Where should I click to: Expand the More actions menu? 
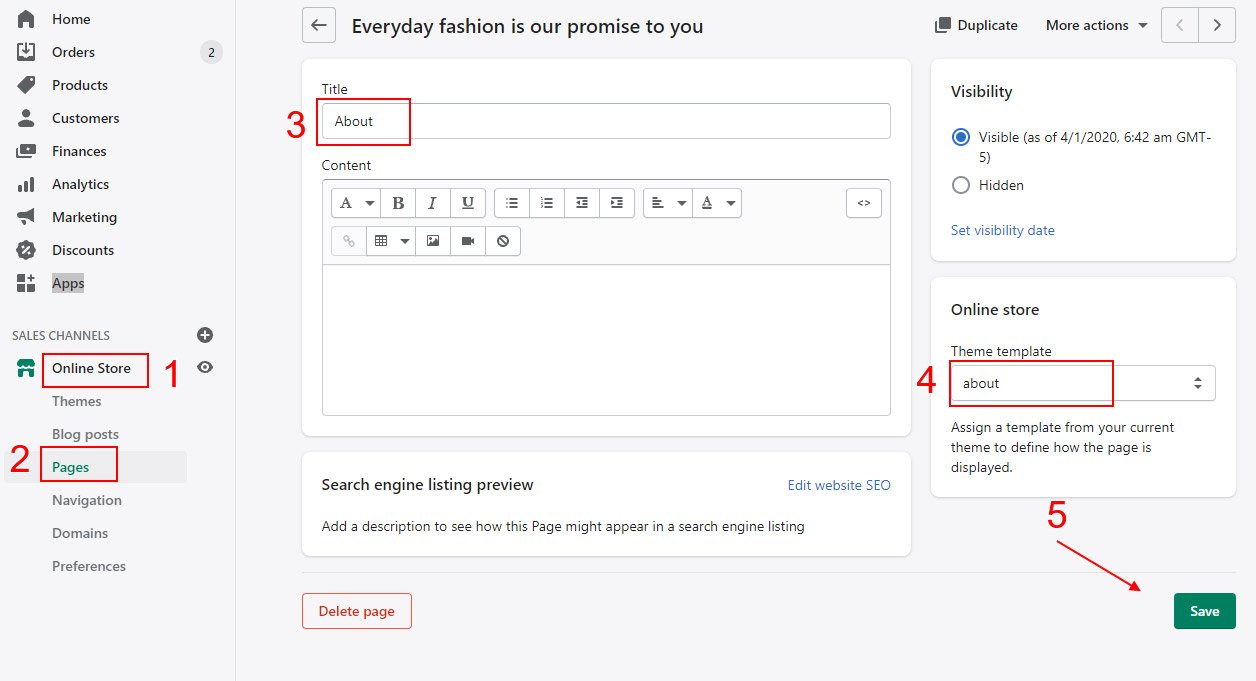1096,26
